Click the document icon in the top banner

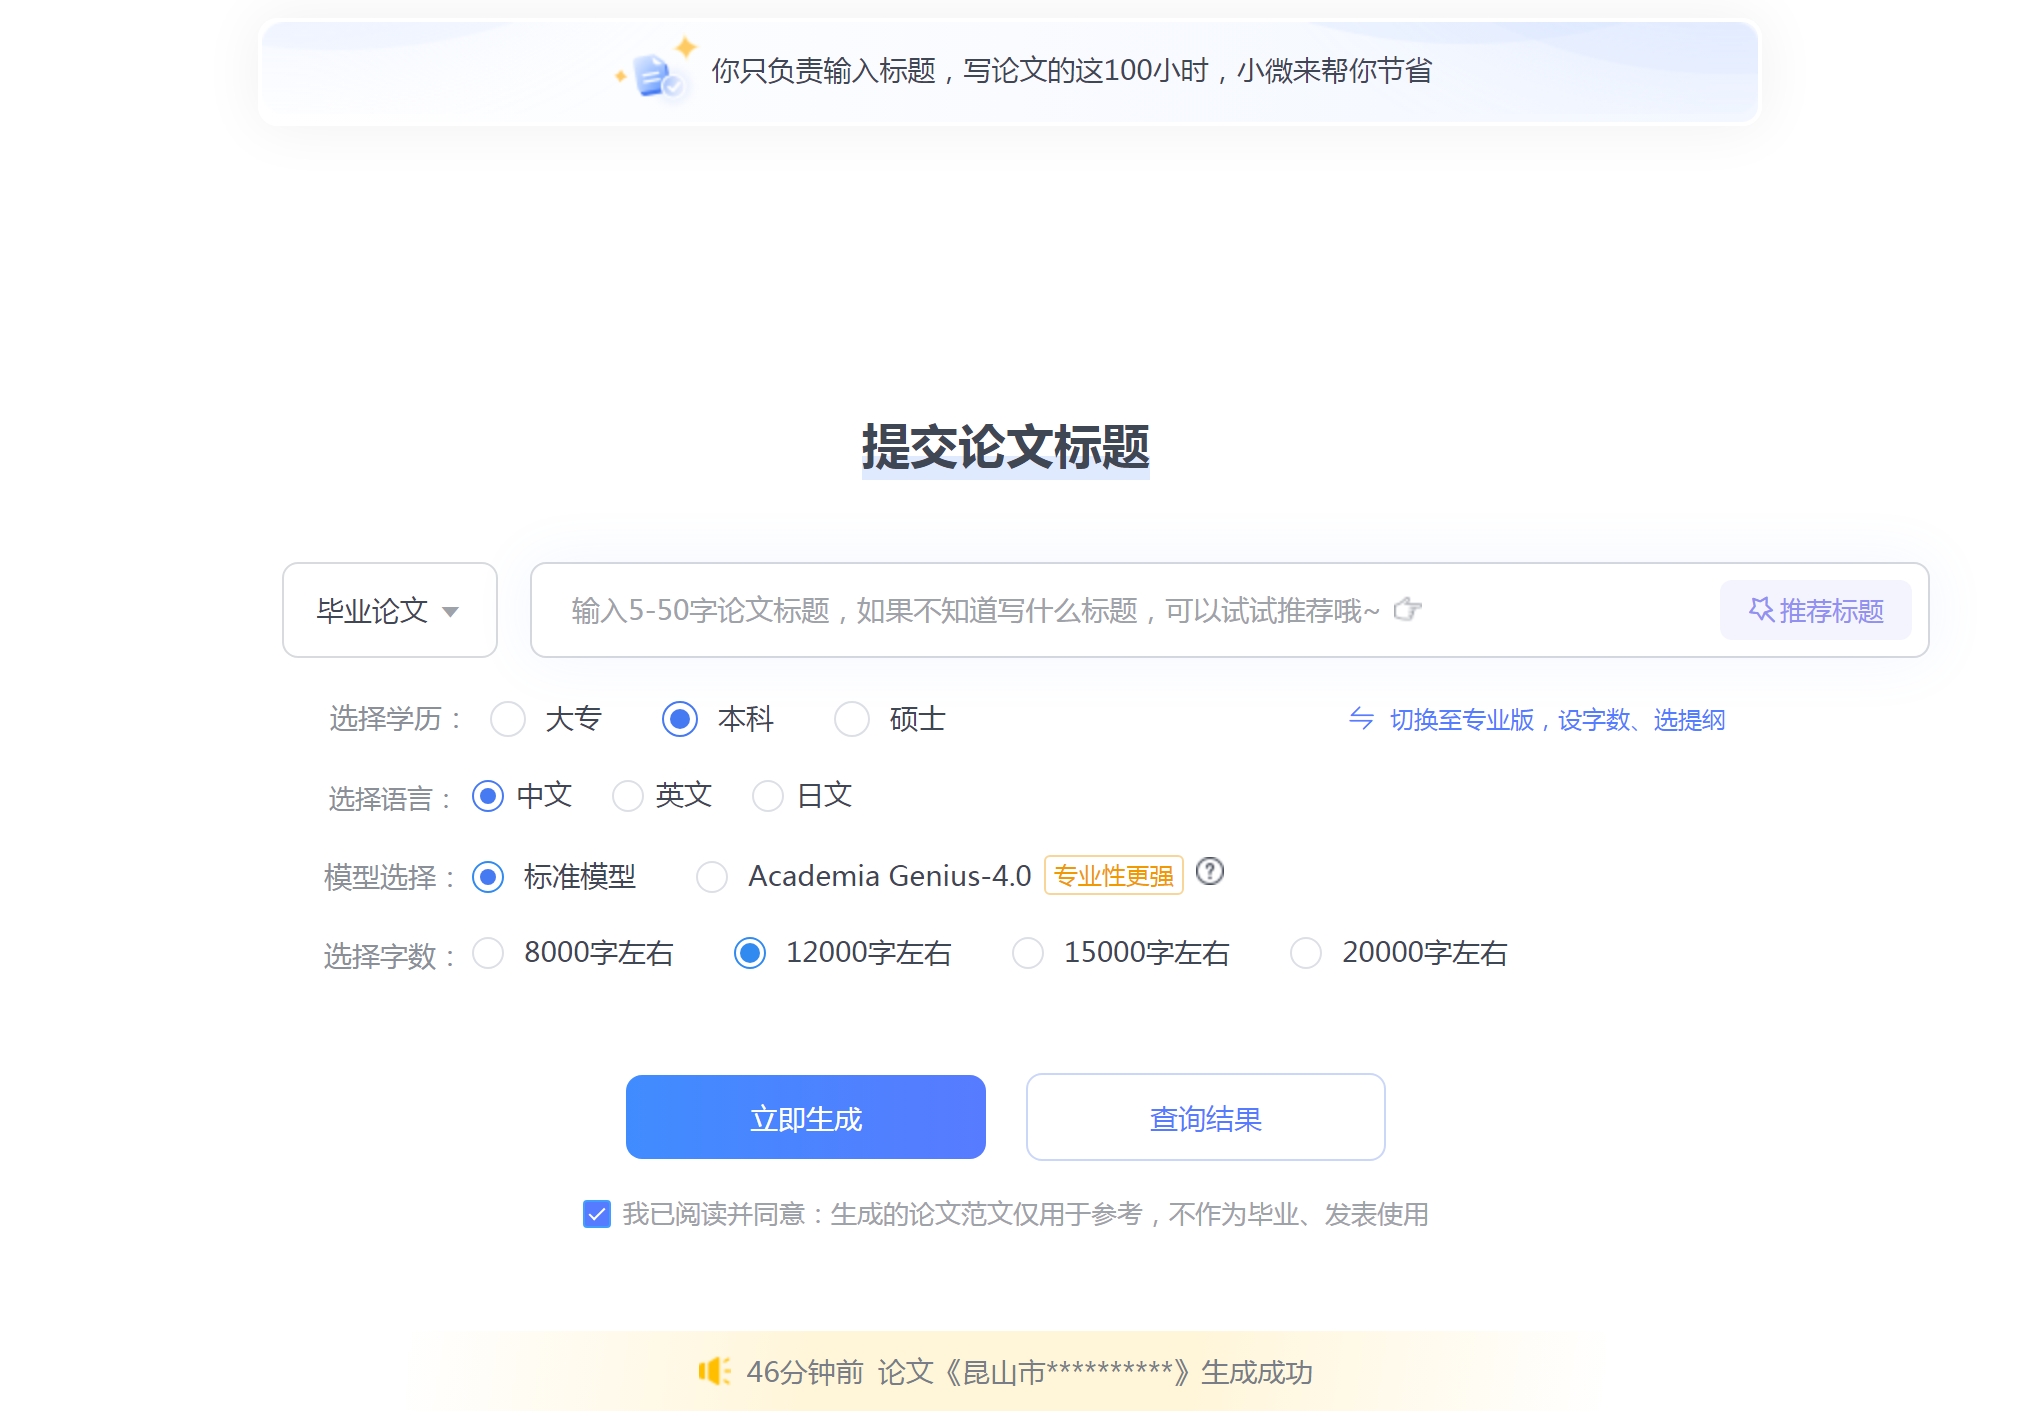651,74
